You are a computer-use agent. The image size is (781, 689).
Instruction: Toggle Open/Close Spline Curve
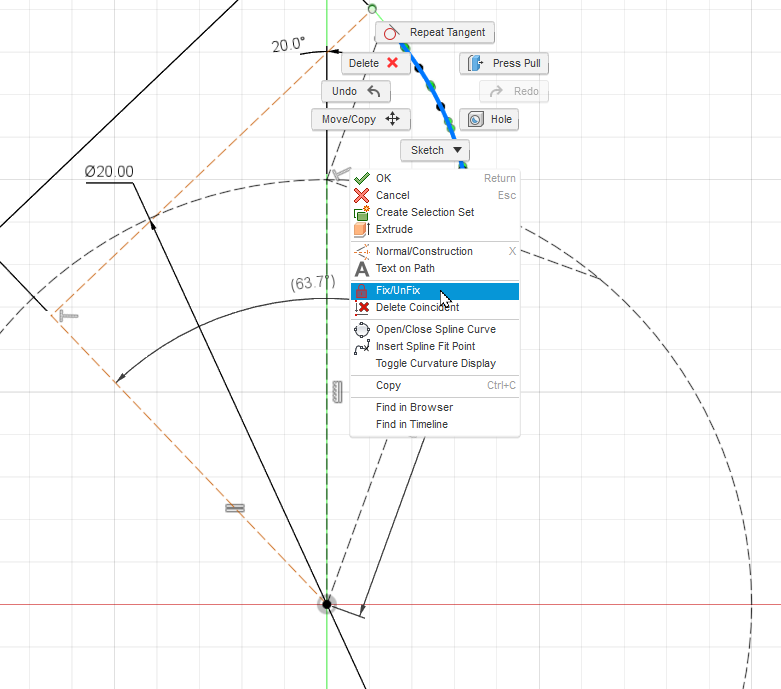coord(435,329)
